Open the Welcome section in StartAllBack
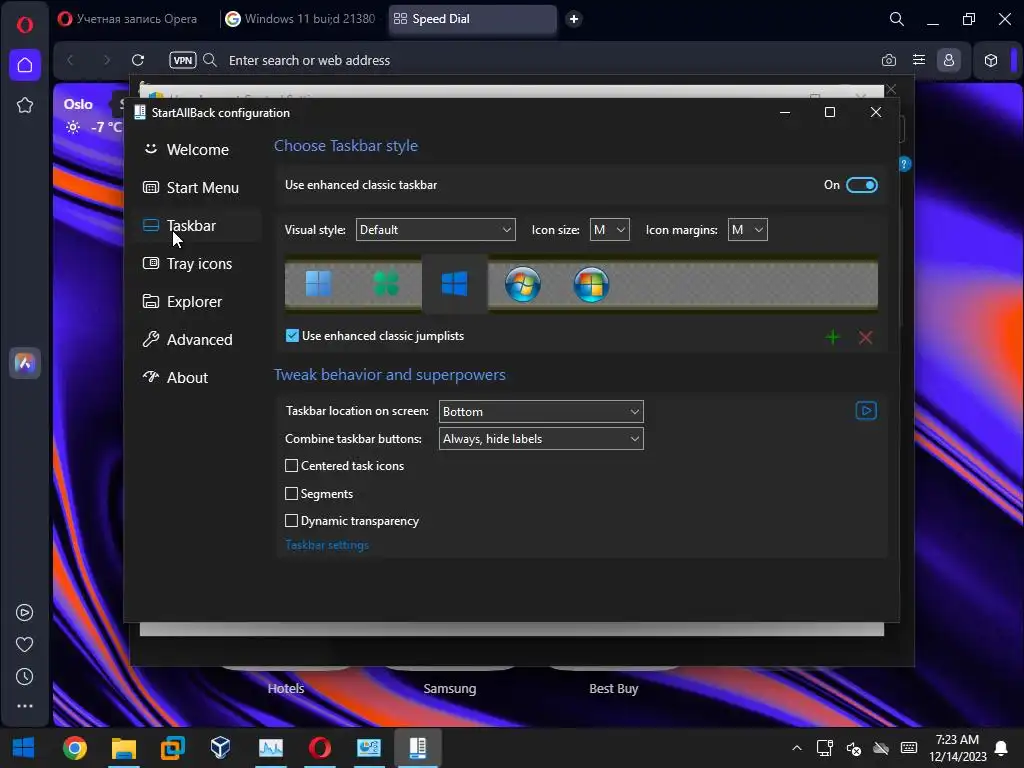This screenshot has width=1024, height=768. pyautogui.click(x=187, y=150)
